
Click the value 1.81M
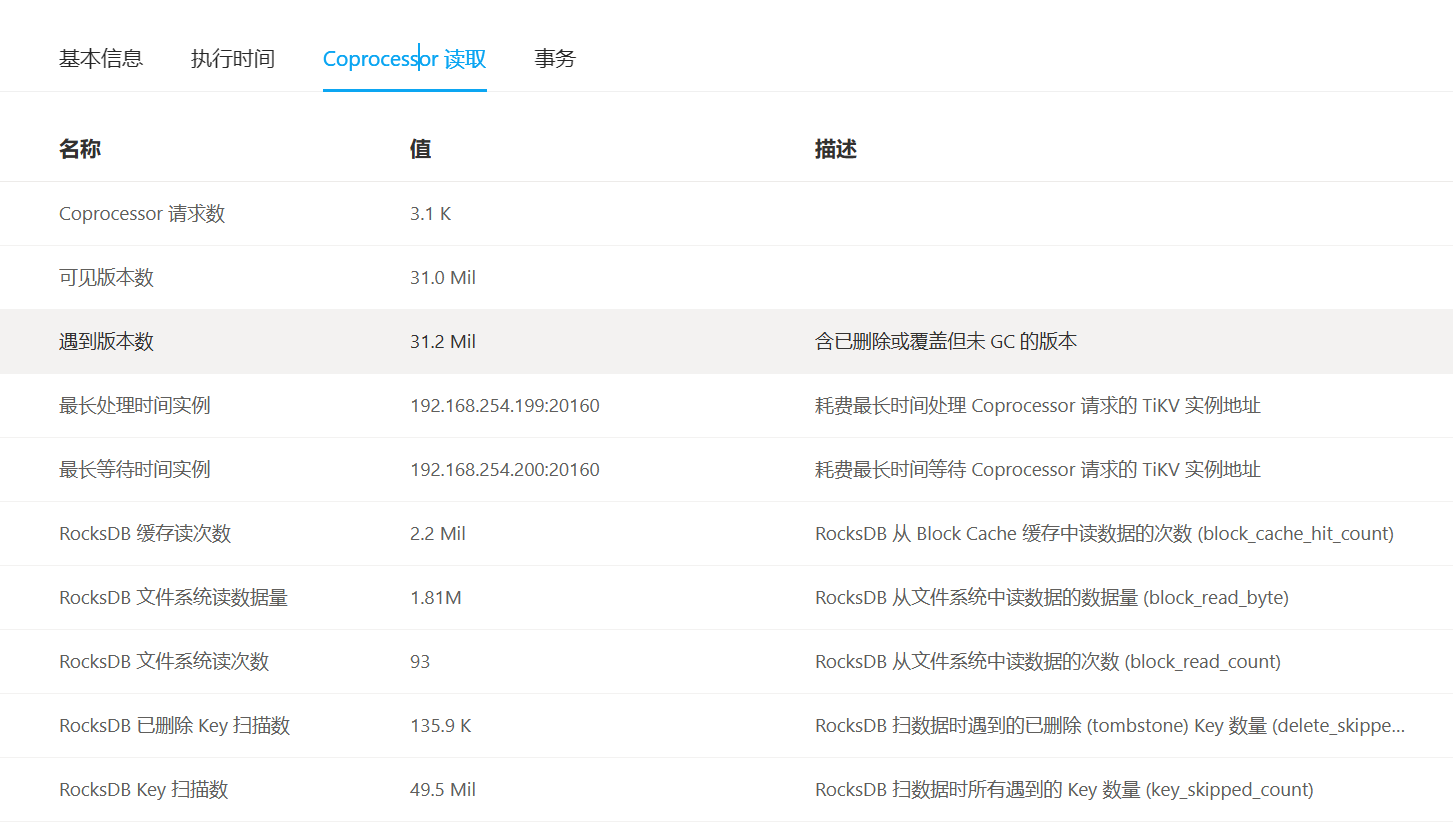[436, 598]
